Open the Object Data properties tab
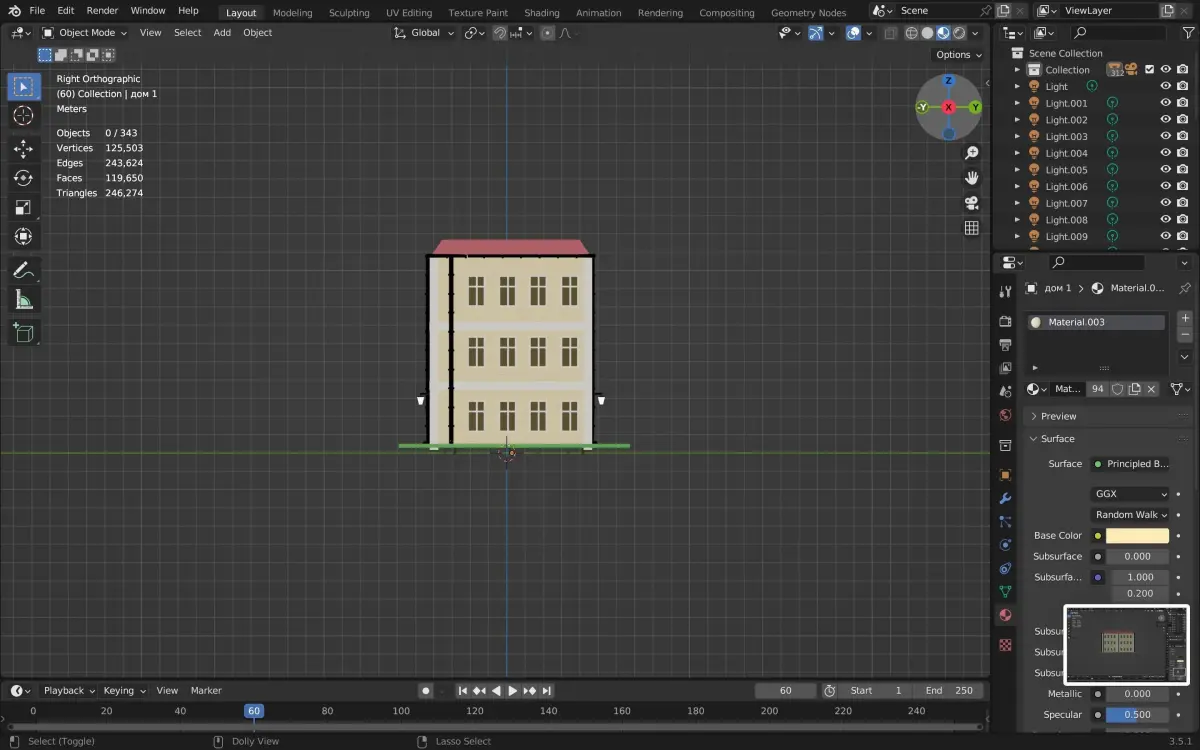This screenshot has width=1200, height=750. (1006, 592)
